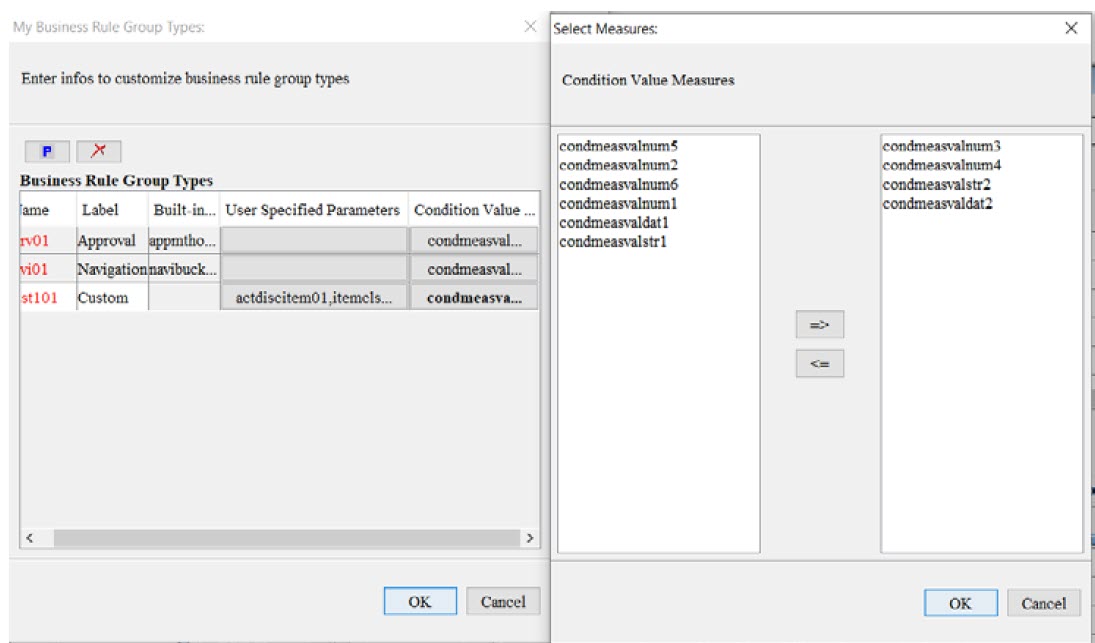
Task: Click the User Specified Parameters column header
Action: pyautogui.click(x=313, y=209)
